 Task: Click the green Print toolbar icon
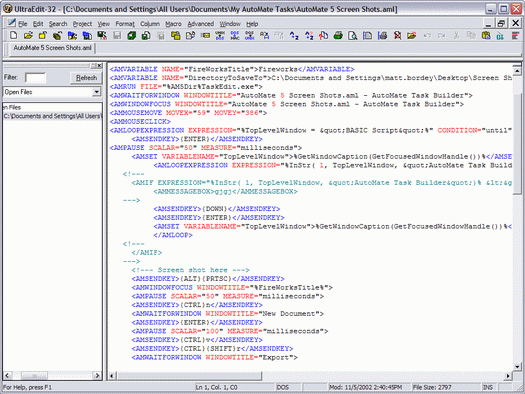[338, 35]
